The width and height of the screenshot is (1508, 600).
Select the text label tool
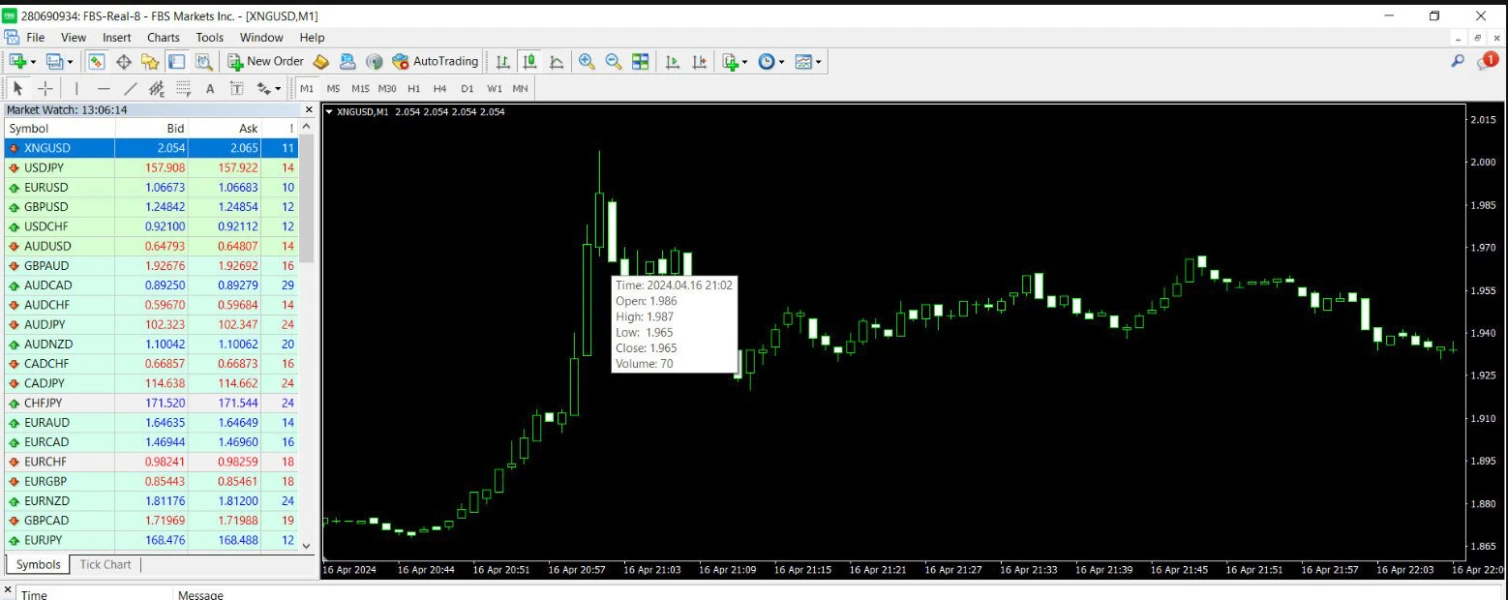coord(210,89)
